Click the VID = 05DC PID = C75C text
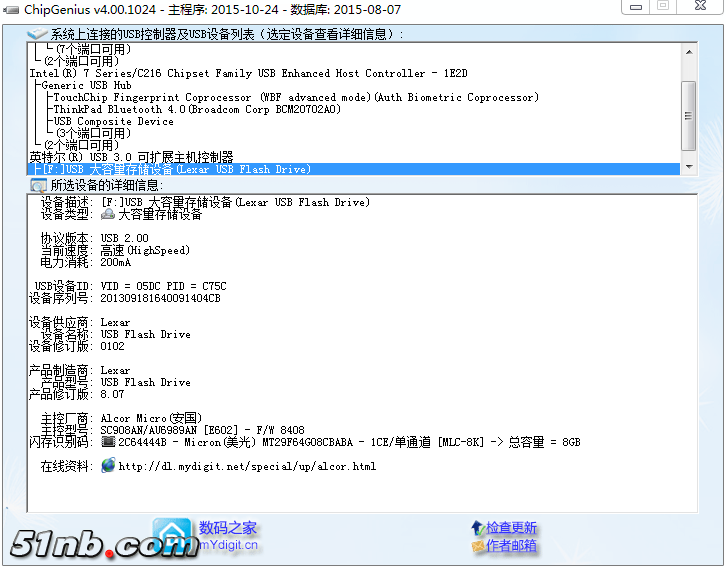726x568 pixels. click(163, 286)
